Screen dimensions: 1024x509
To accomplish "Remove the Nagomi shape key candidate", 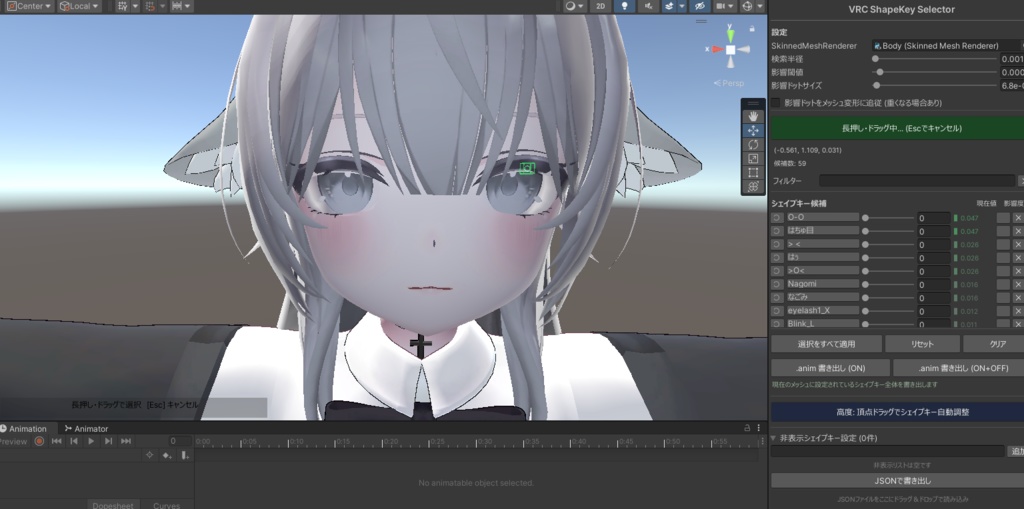I will click(x=1017, y=284).
